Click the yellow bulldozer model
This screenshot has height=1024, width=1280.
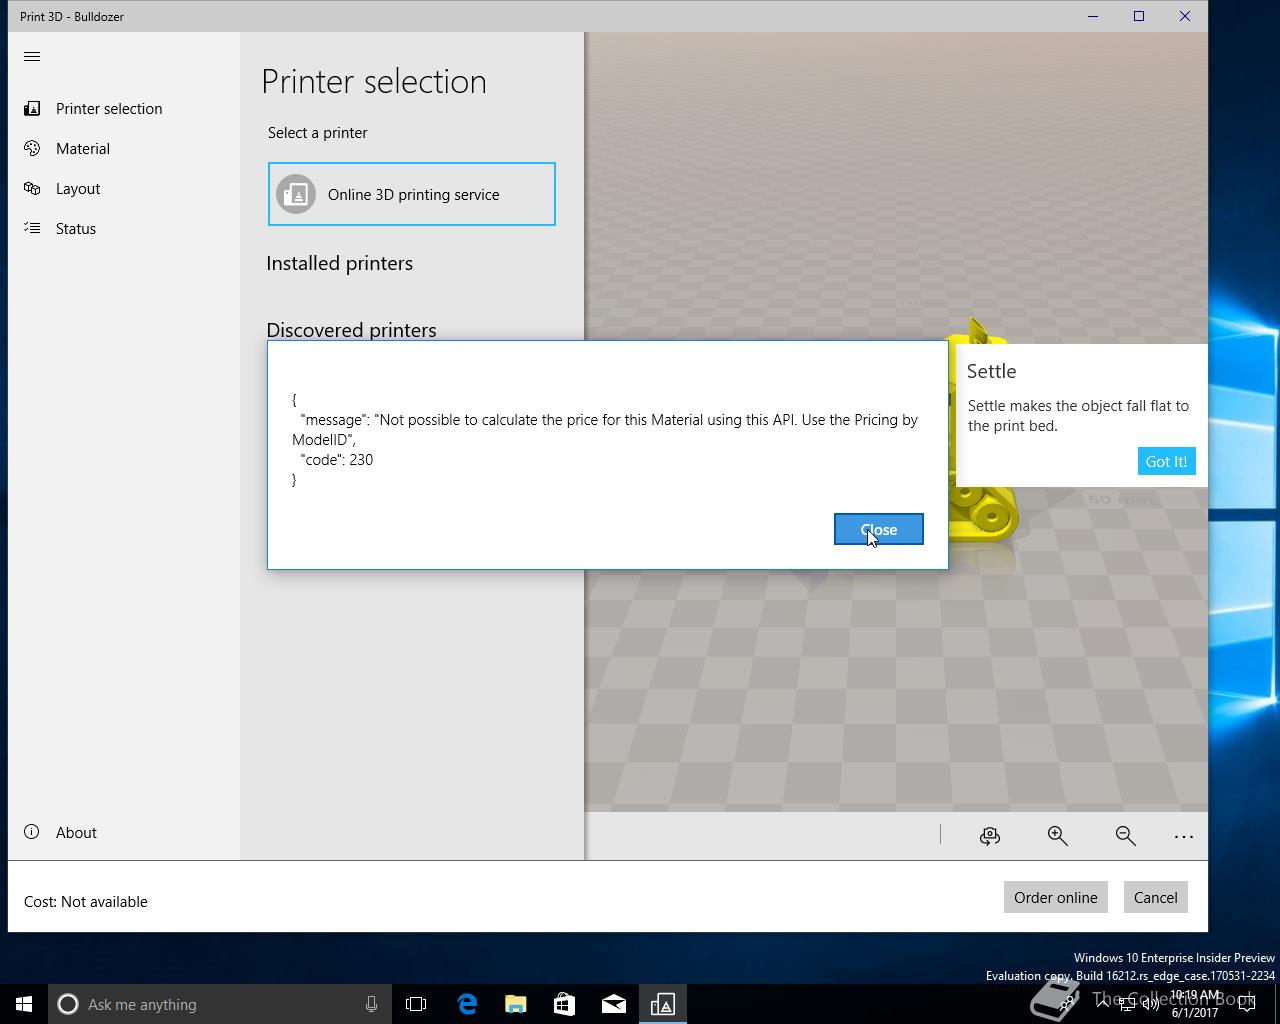[985, 515]
